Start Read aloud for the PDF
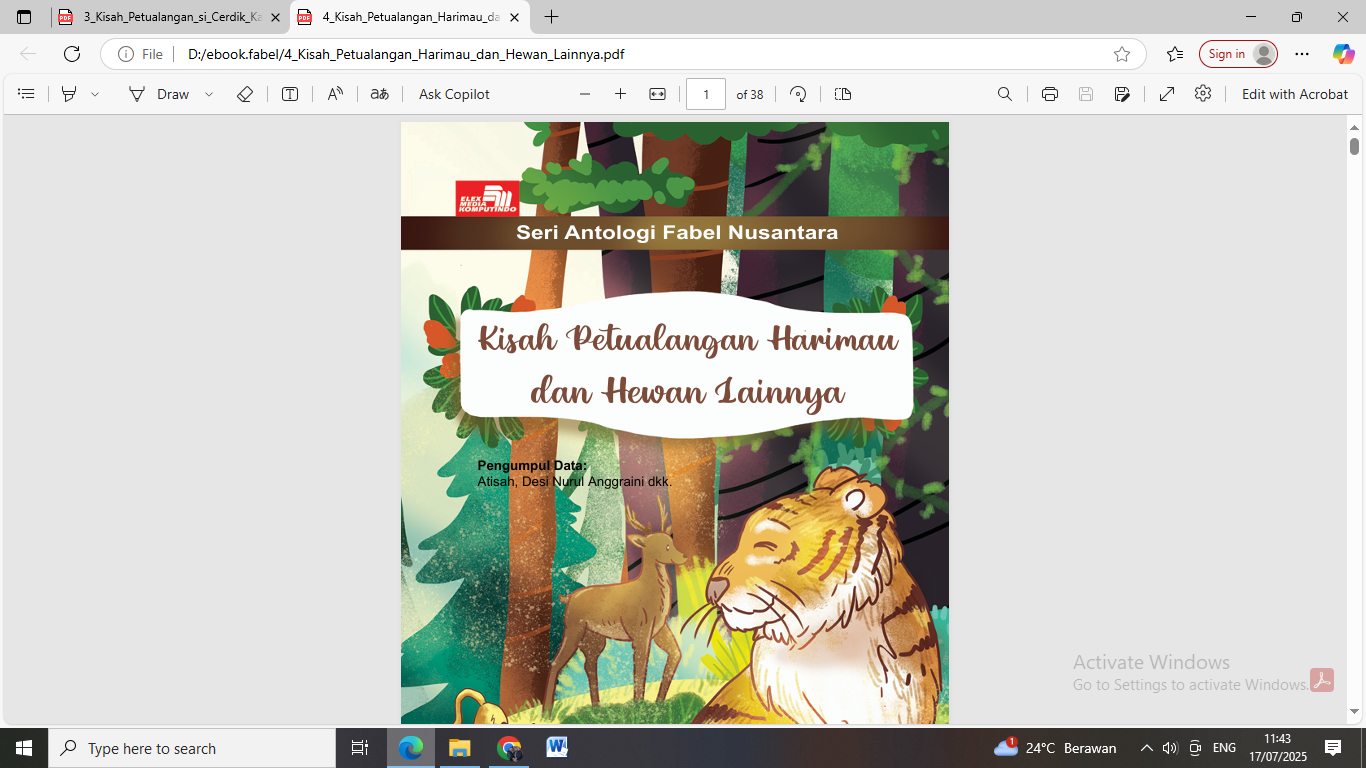1366x768 pixels. [334, 93]
